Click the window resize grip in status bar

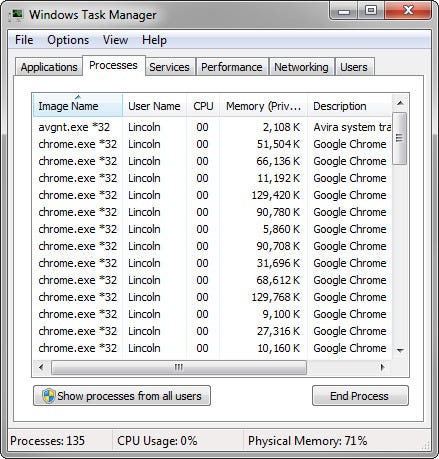click(x=426, y=446)
